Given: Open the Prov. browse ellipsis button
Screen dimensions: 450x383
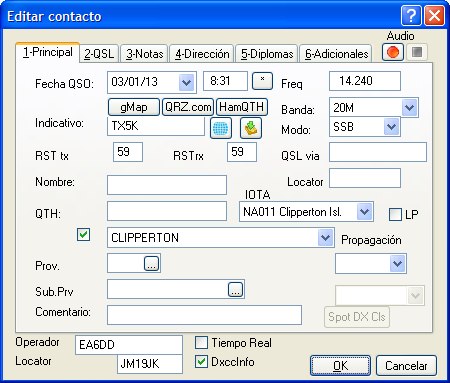Looking at the screenshot, I should [x=151, y=263].
